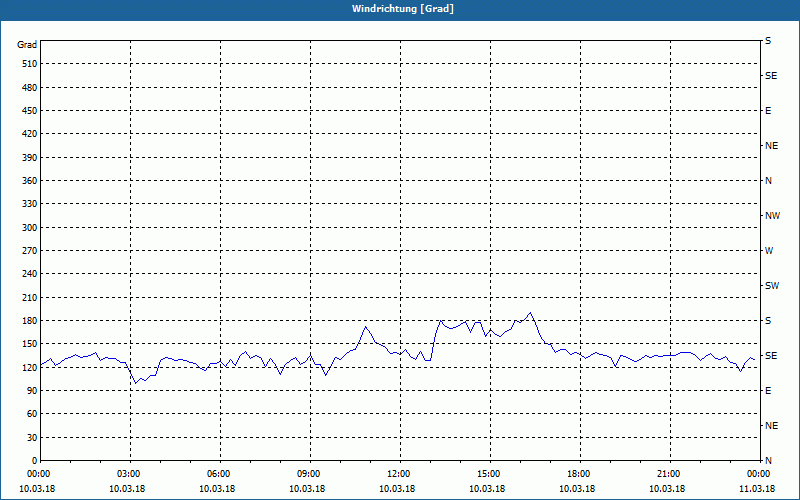Select the 09:00 time axis marker

310,474
